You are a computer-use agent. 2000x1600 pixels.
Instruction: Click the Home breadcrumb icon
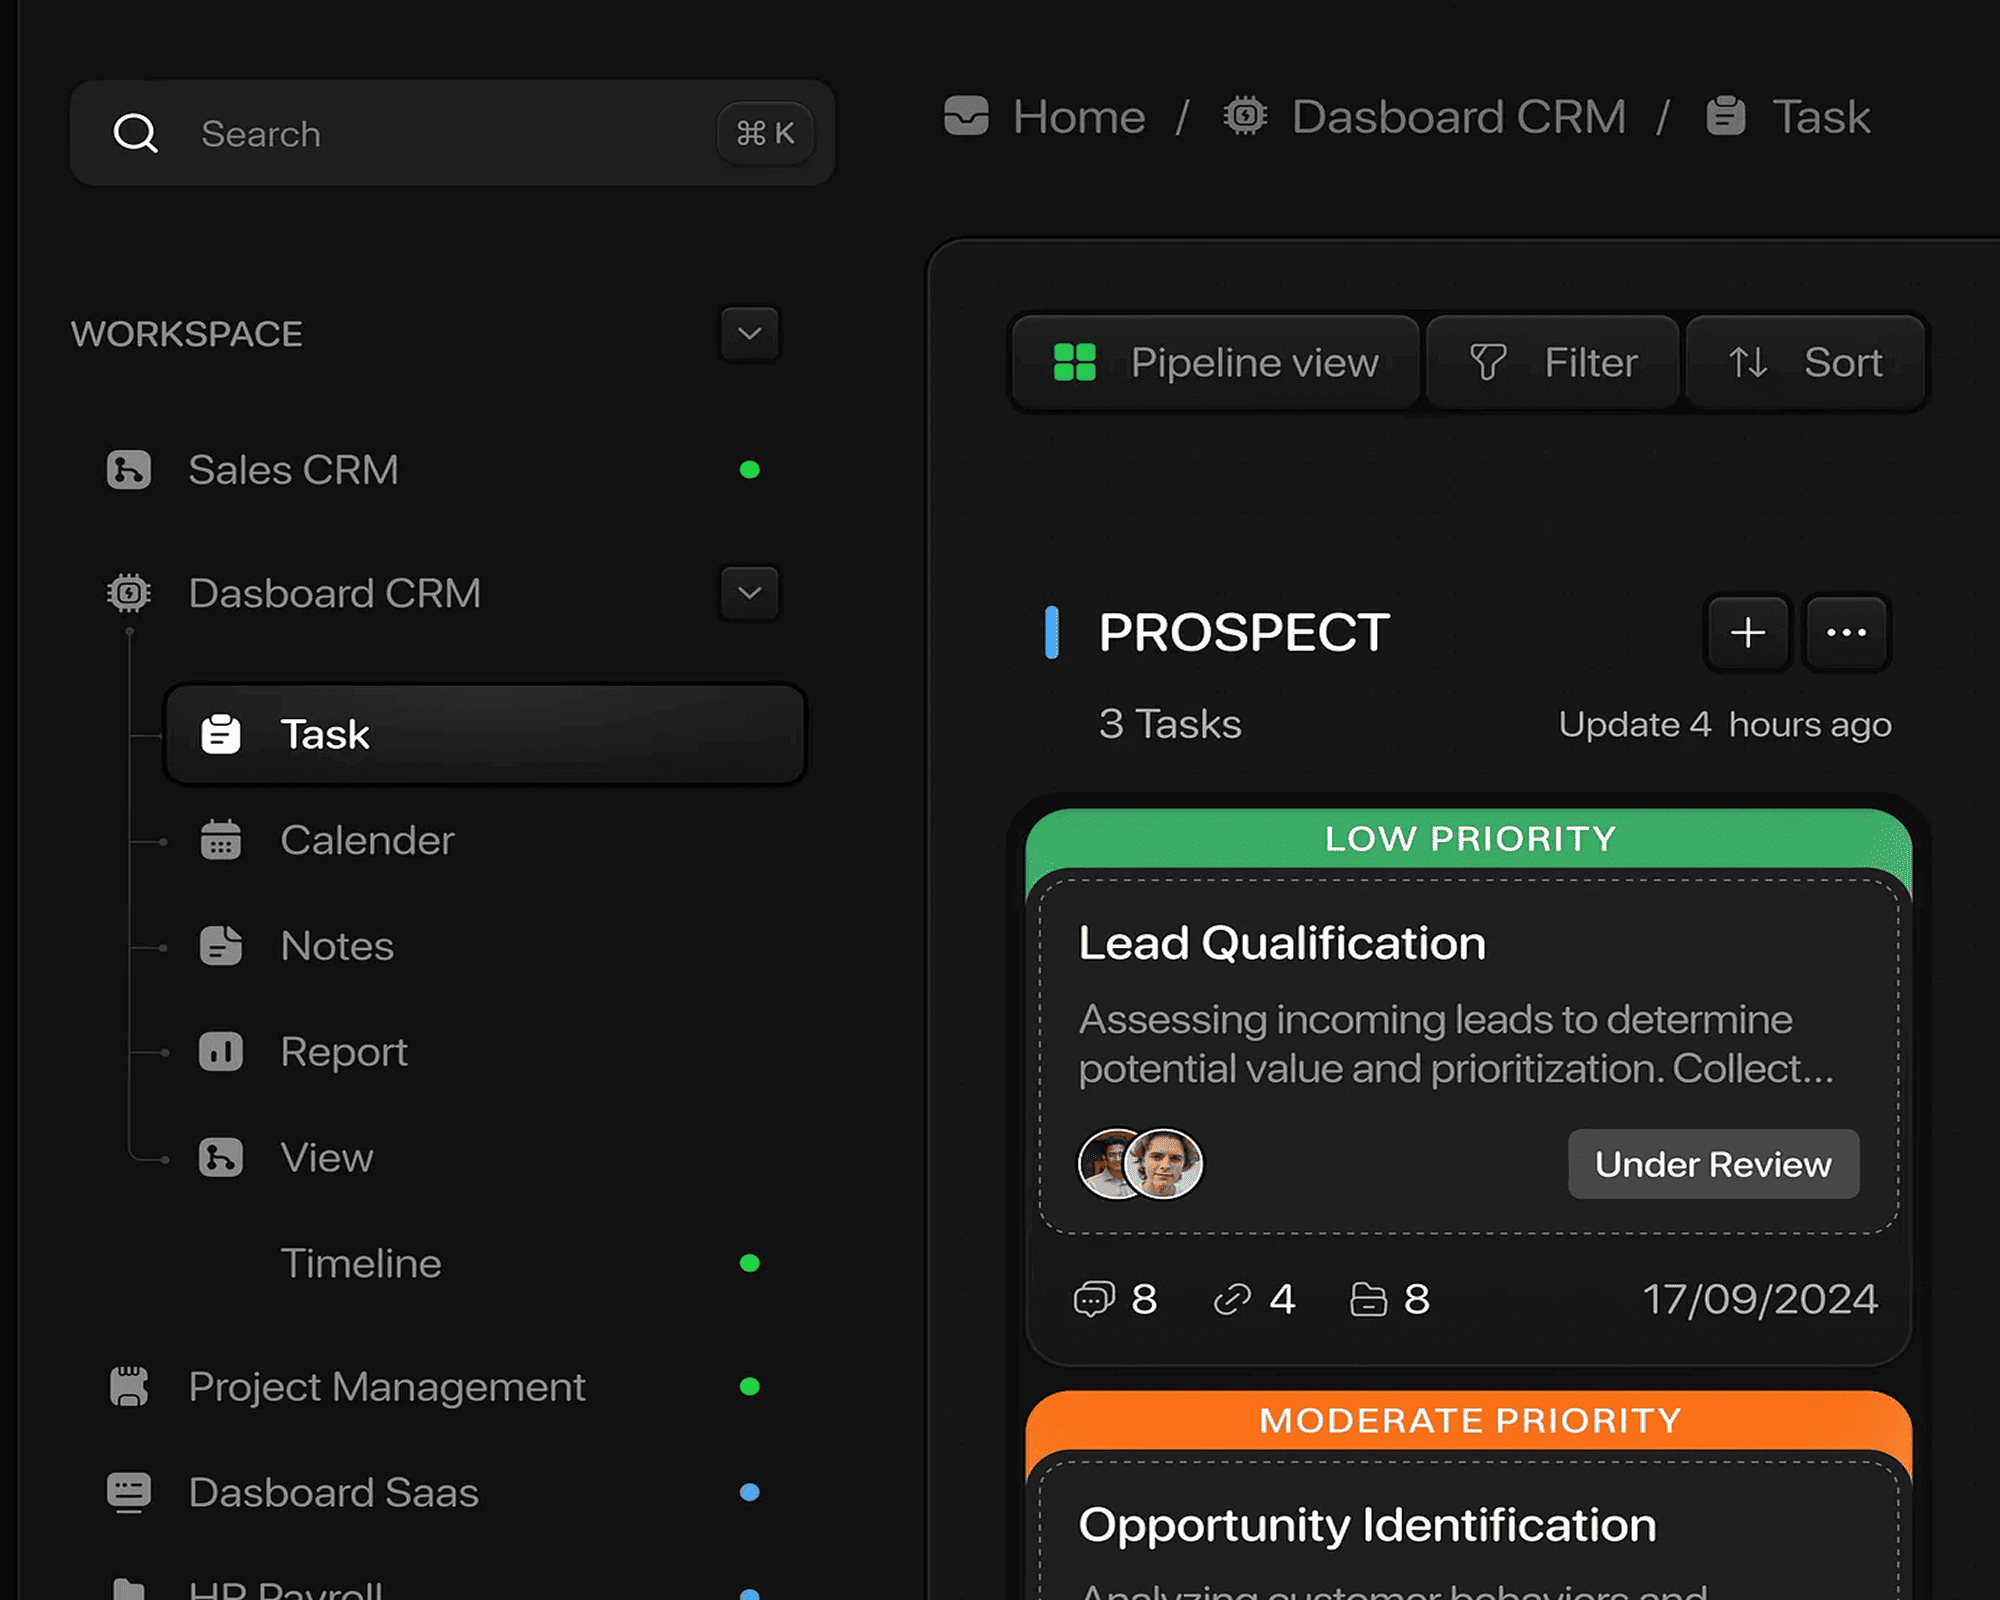pos(966,116)
